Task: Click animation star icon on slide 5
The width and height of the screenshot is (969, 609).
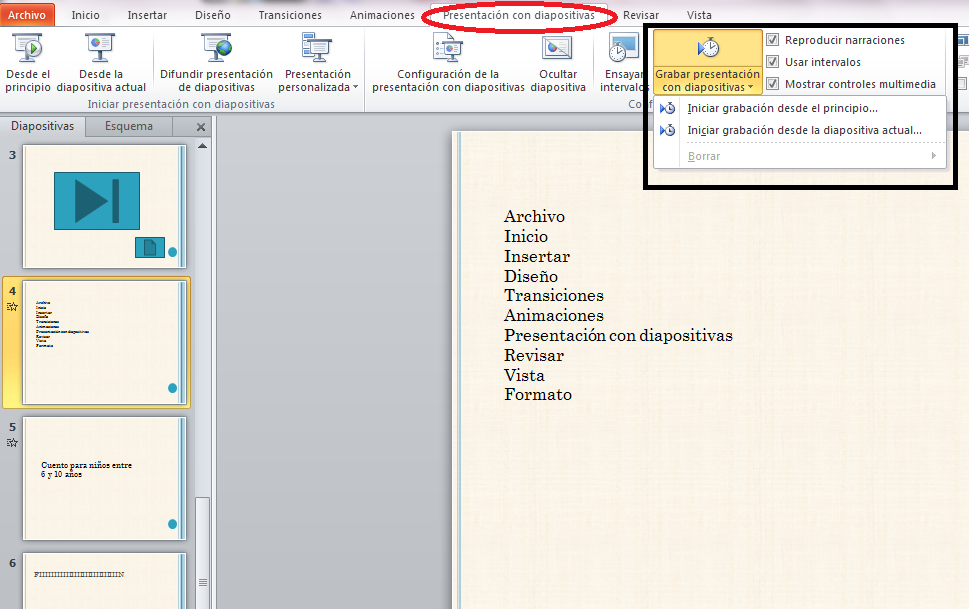Action: pyautogui.click(x=12, y=442)
